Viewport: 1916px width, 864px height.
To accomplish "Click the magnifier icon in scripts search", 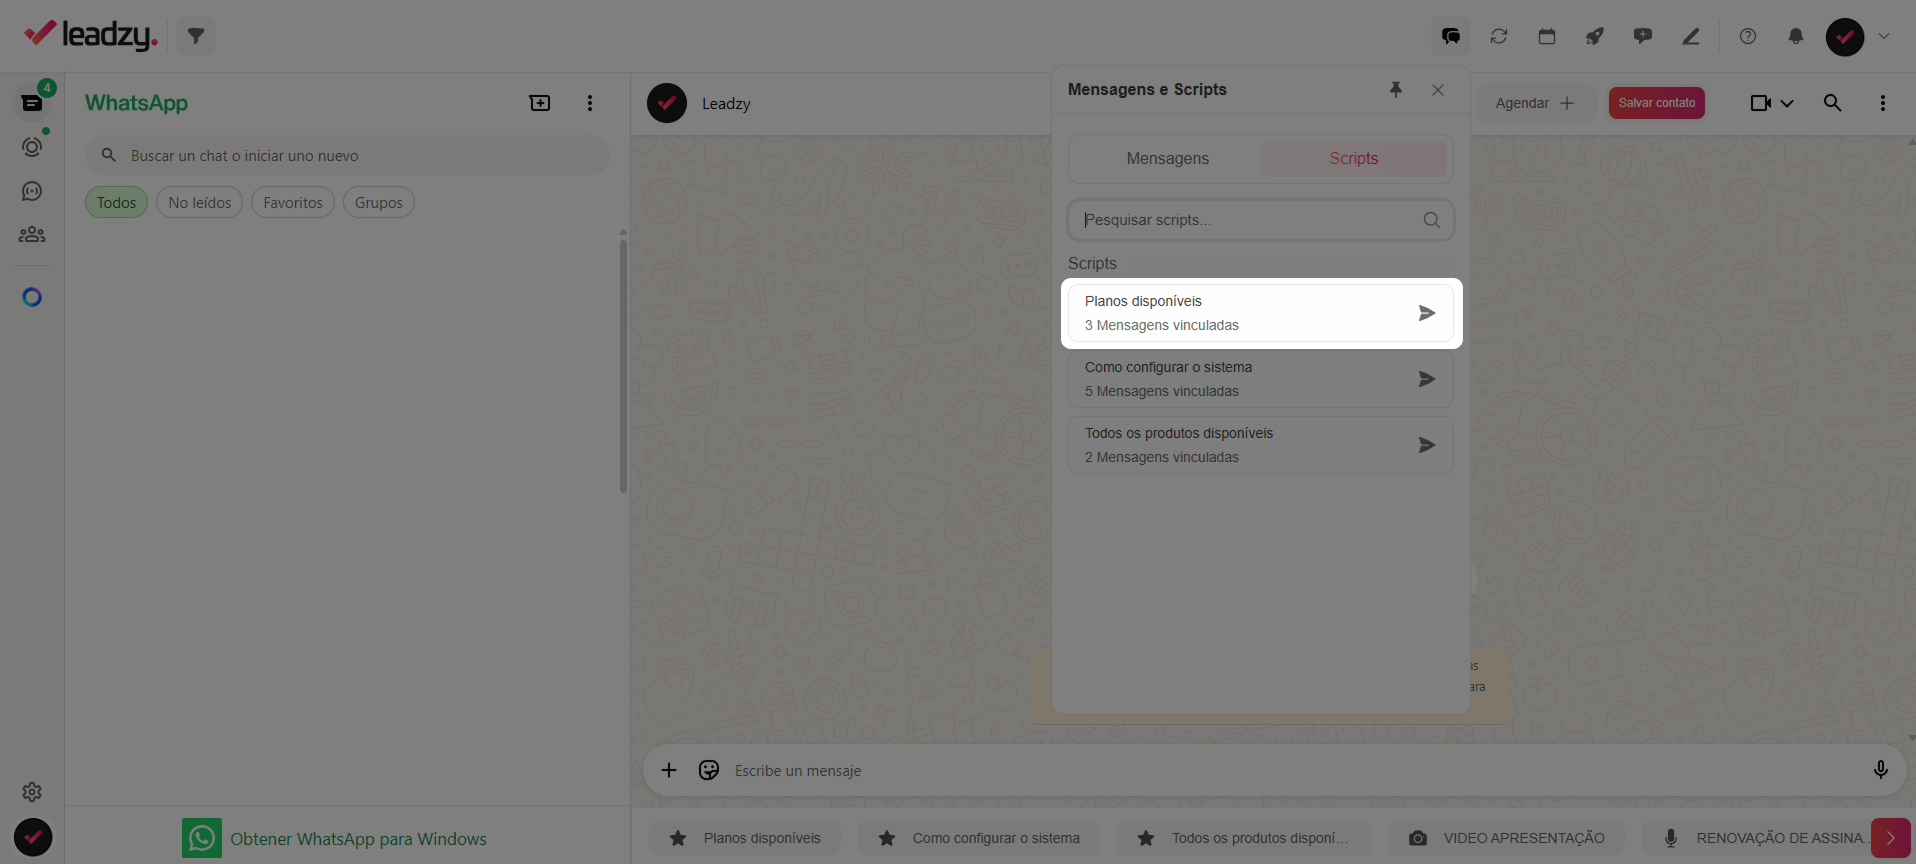I will point(1432,220).
